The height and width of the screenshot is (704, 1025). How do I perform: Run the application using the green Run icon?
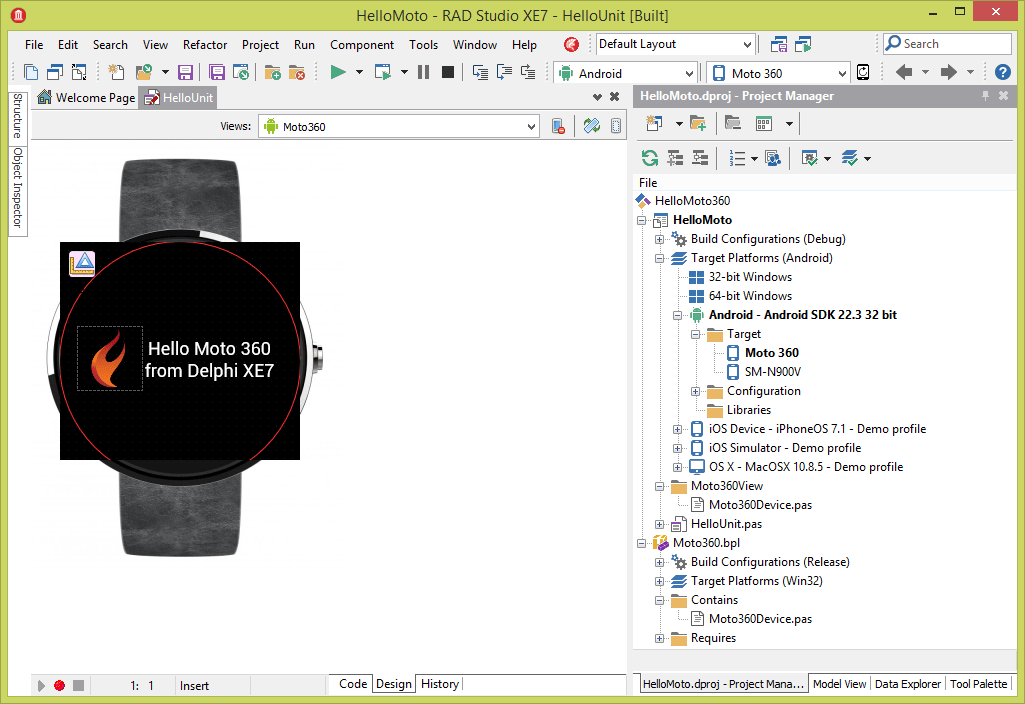pos(338,72)
